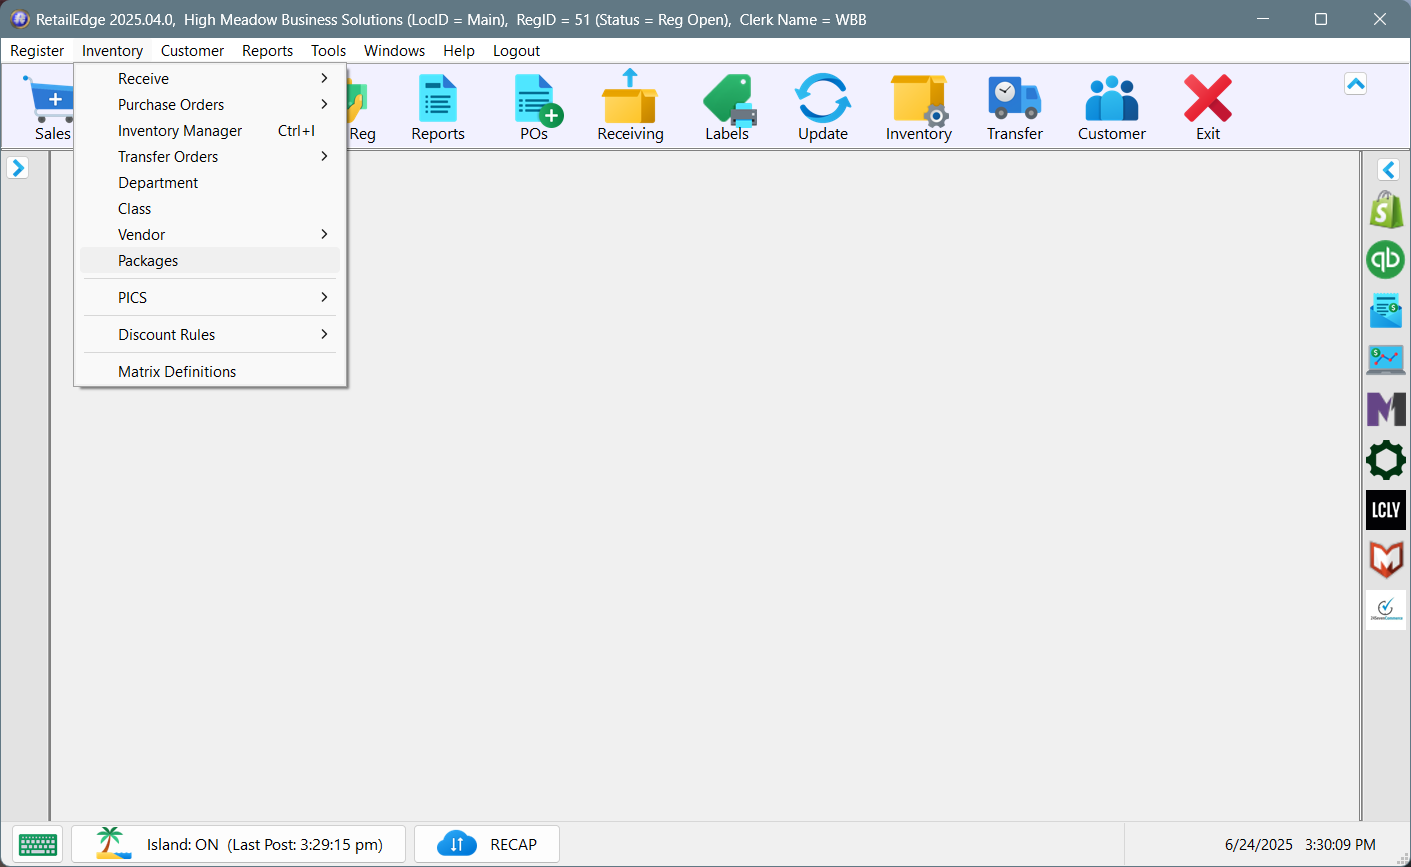Click the checkmark app sidebar icon
Viewport: 1411px width, 867px height.
pos(1386,610)
